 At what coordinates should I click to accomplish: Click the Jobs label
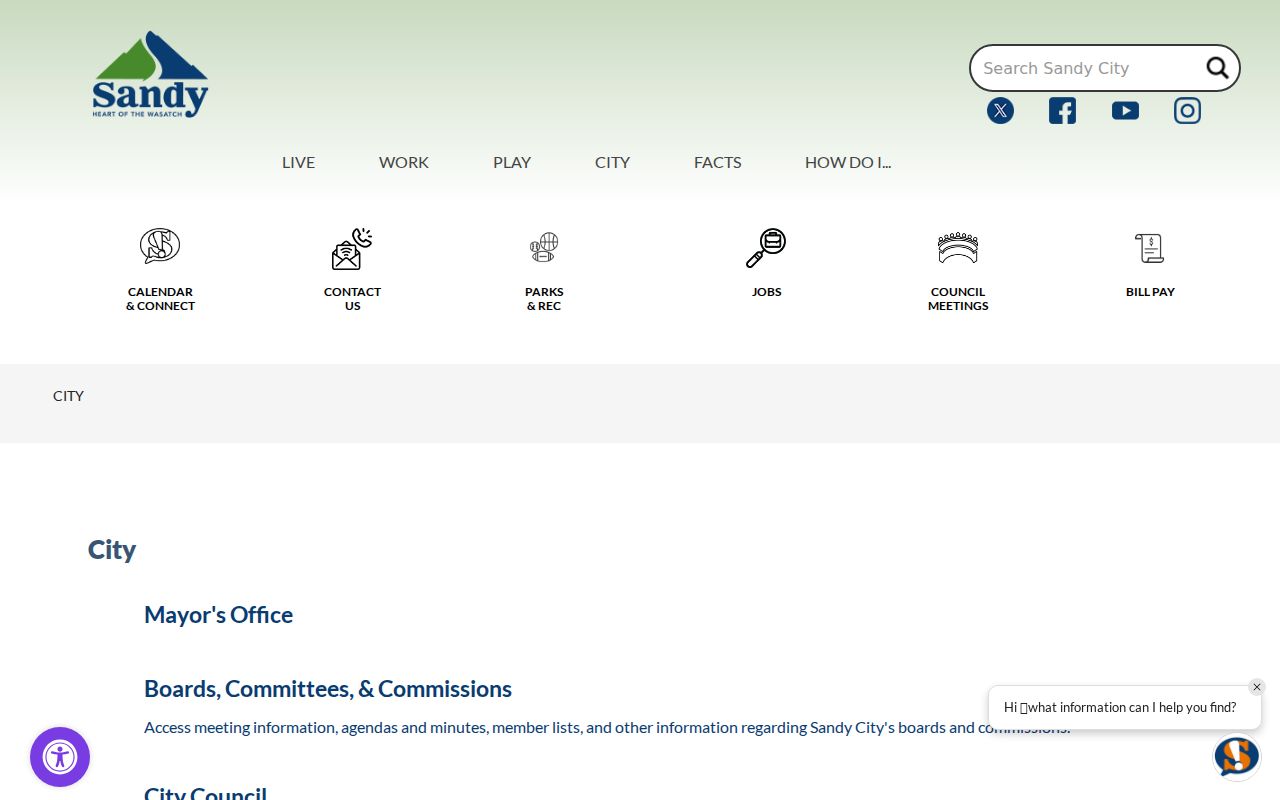tap(767, 292)
